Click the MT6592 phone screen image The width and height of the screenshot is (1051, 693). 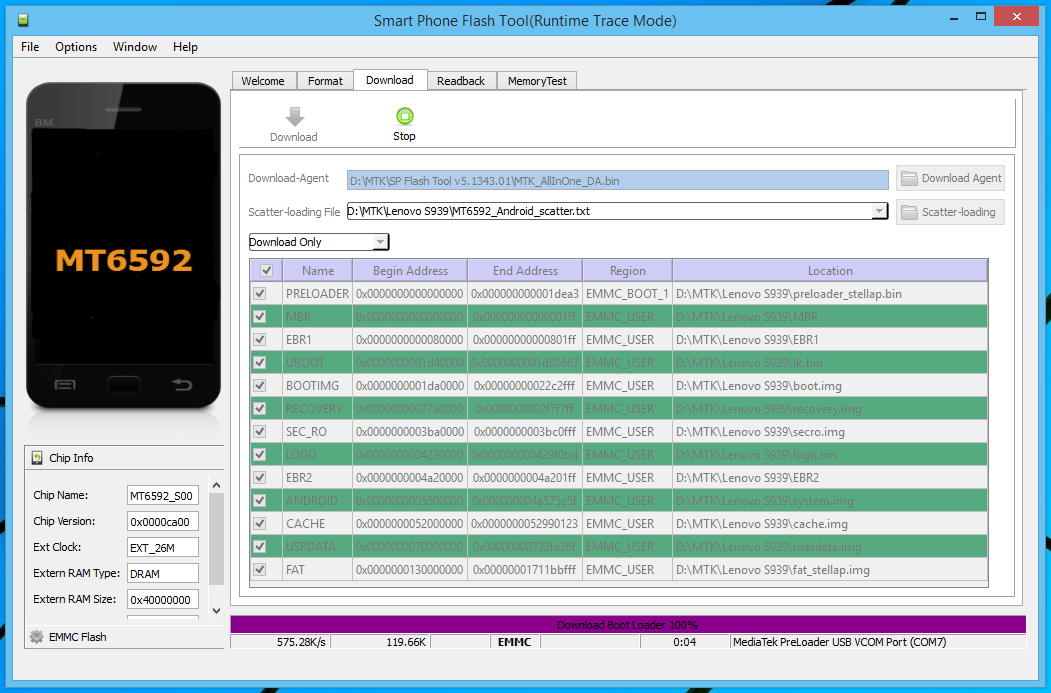tap(123, 246)
